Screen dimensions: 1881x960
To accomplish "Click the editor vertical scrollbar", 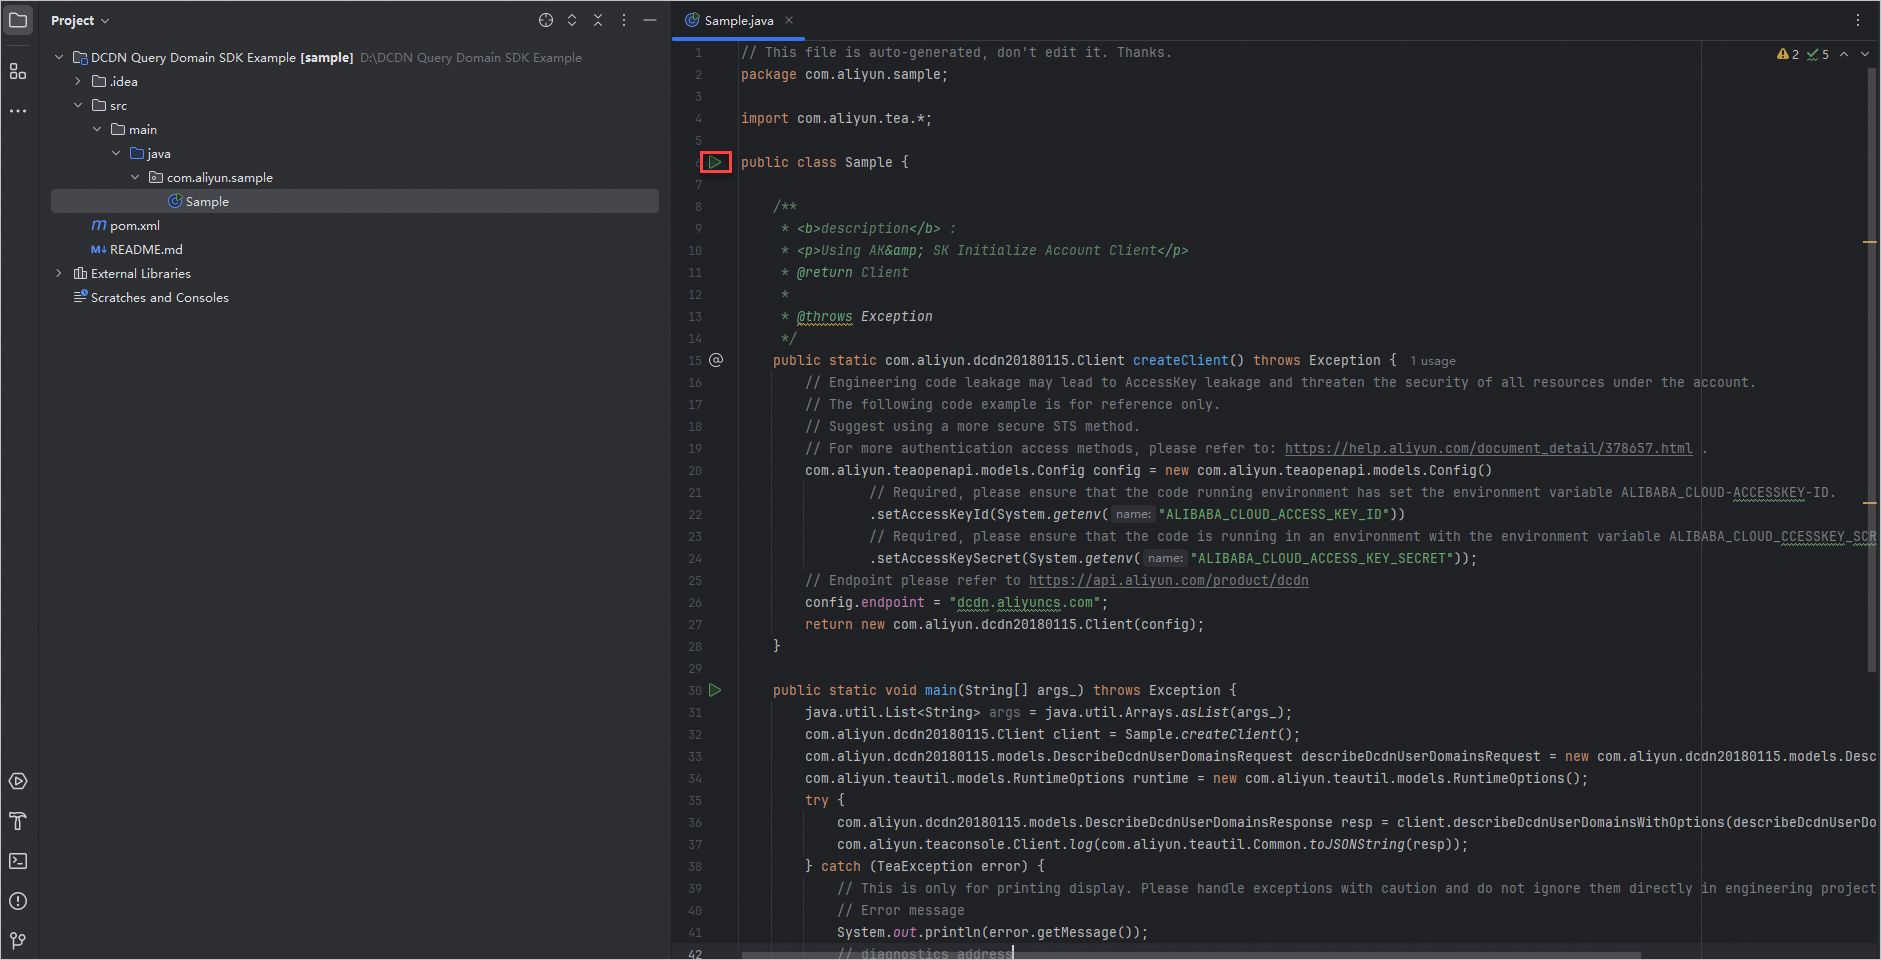I will coord(1871,370).
